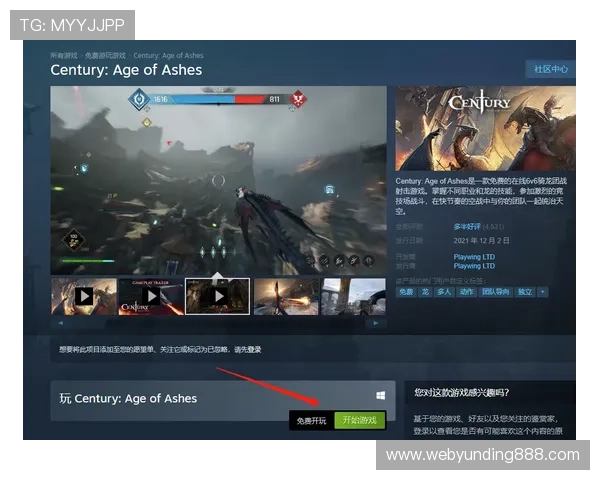The image size is (600, 480).
Task: Click the Century: Age of Ashes breadcrumb
Action: tap(168, 56)
